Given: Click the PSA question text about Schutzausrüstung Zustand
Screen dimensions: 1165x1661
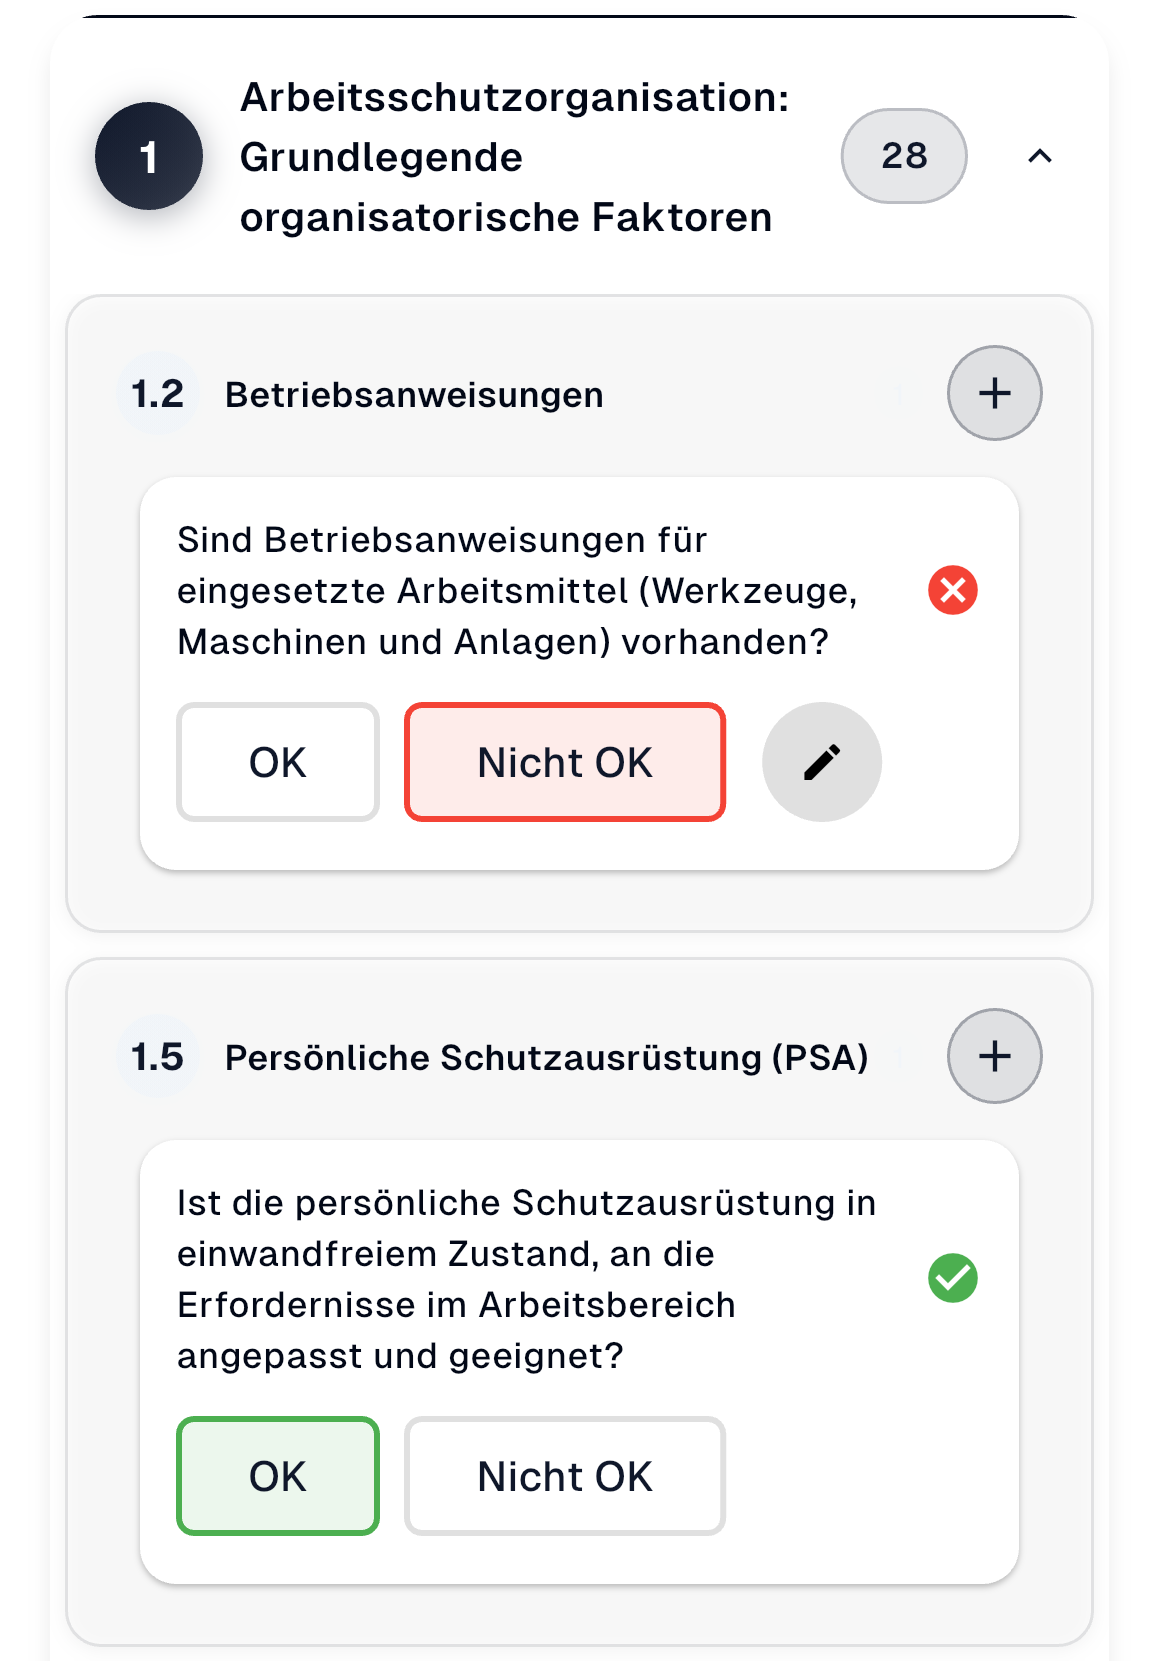Looking at the screenshot, I should click(x=527, y=1280).
